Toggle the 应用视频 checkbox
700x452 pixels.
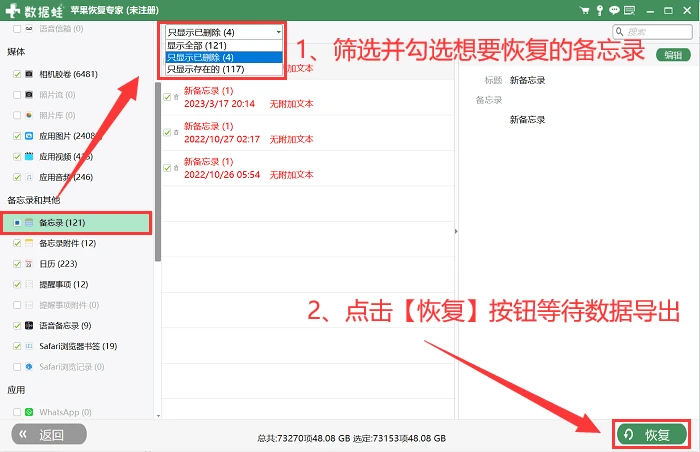(17, 156)
